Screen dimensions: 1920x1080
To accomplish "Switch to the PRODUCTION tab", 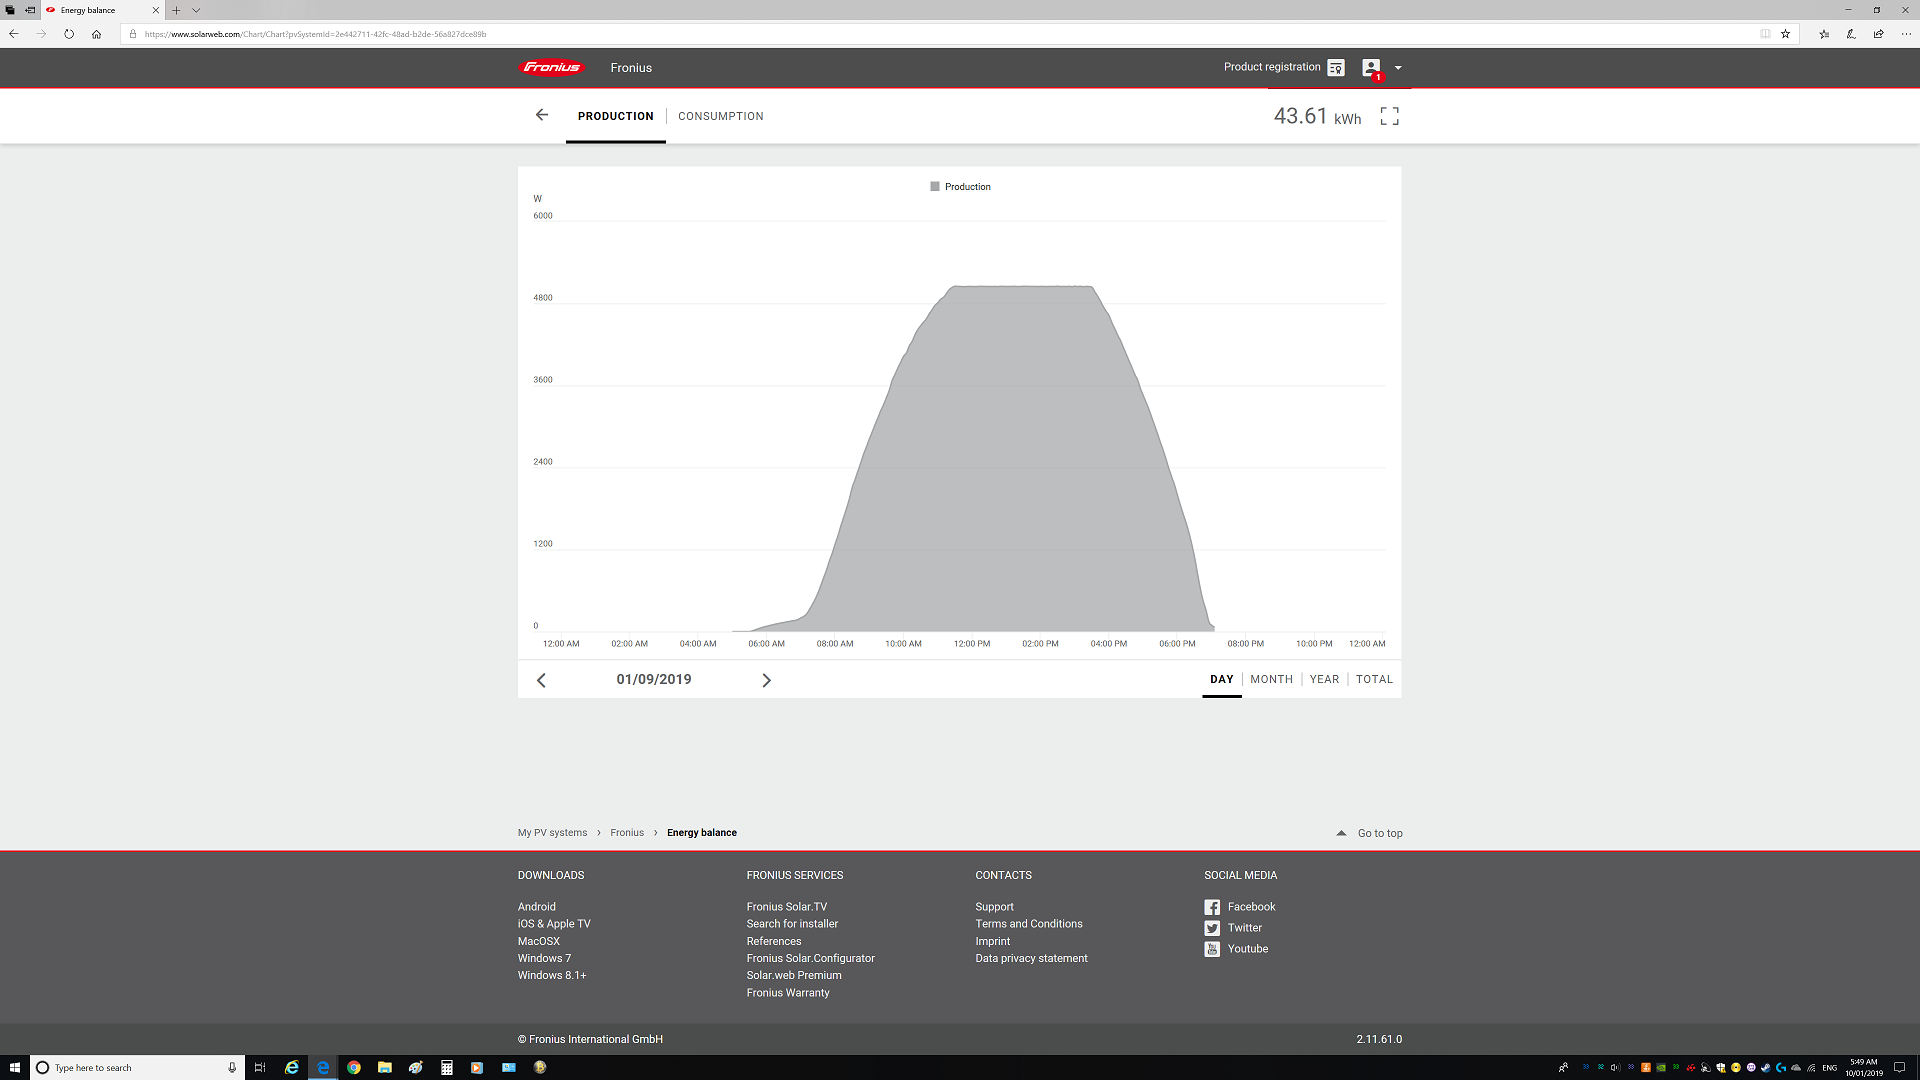I will click(615, 116).
